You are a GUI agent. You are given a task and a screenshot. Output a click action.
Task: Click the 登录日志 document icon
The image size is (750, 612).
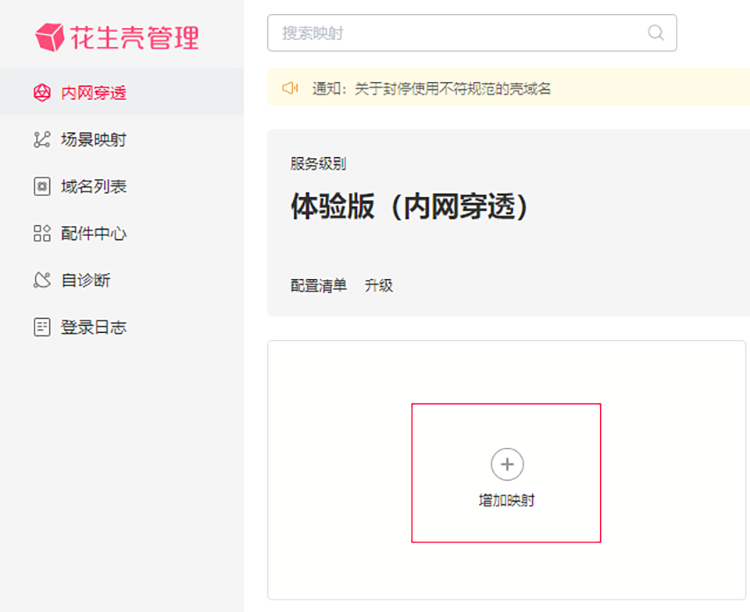42,328
